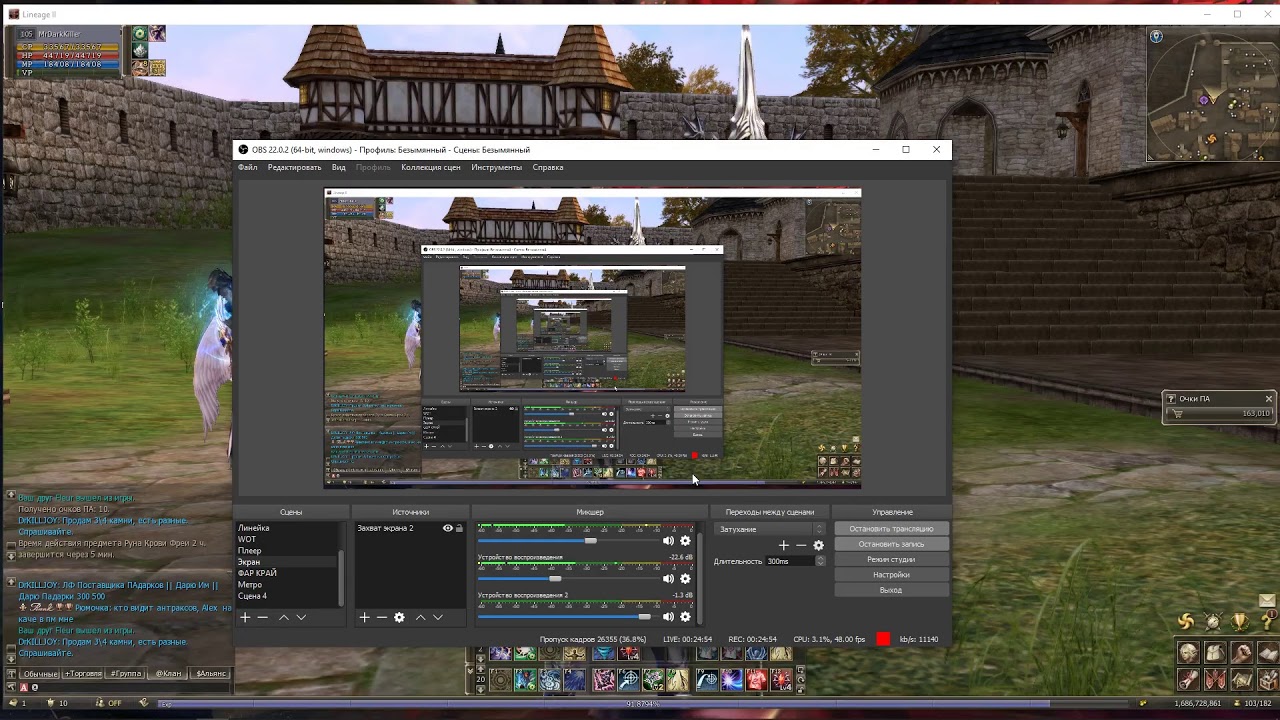Viewport: 1280px width, 720px height.
Task: Click the red recording indicator in status bar
Action: click(883, 639)
